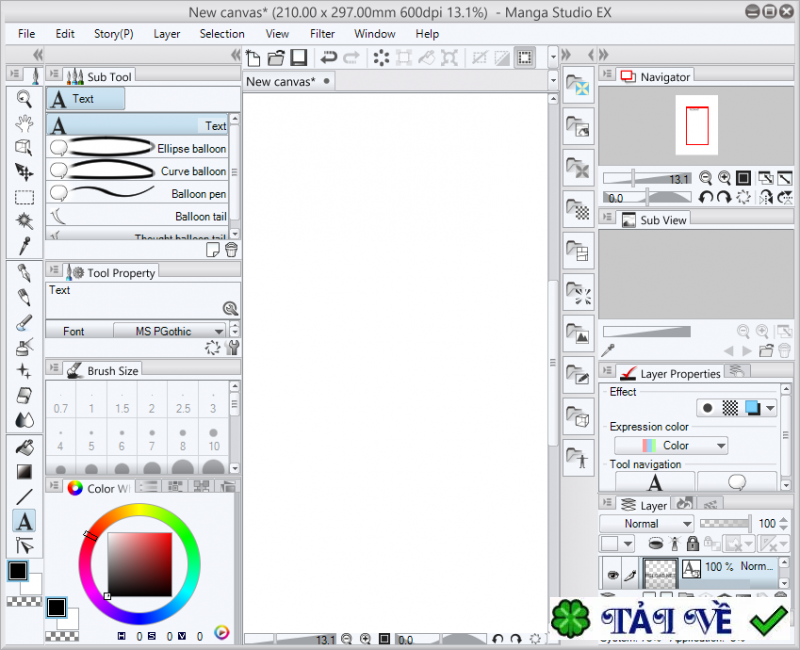
Task: Click the Save canvas icon
Action: [x=298, y=58]
